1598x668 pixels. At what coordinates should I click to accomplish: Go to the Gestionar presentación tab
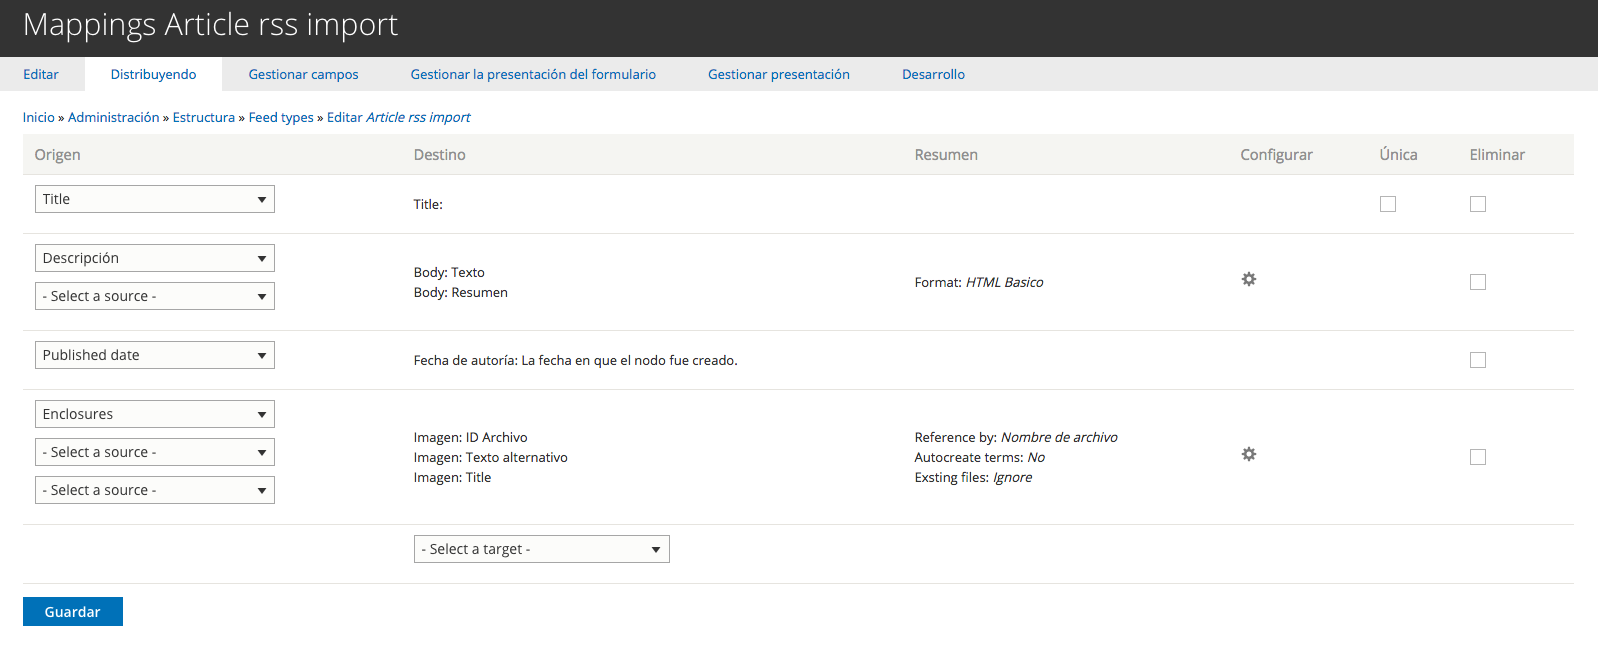[x=778, y=74]
